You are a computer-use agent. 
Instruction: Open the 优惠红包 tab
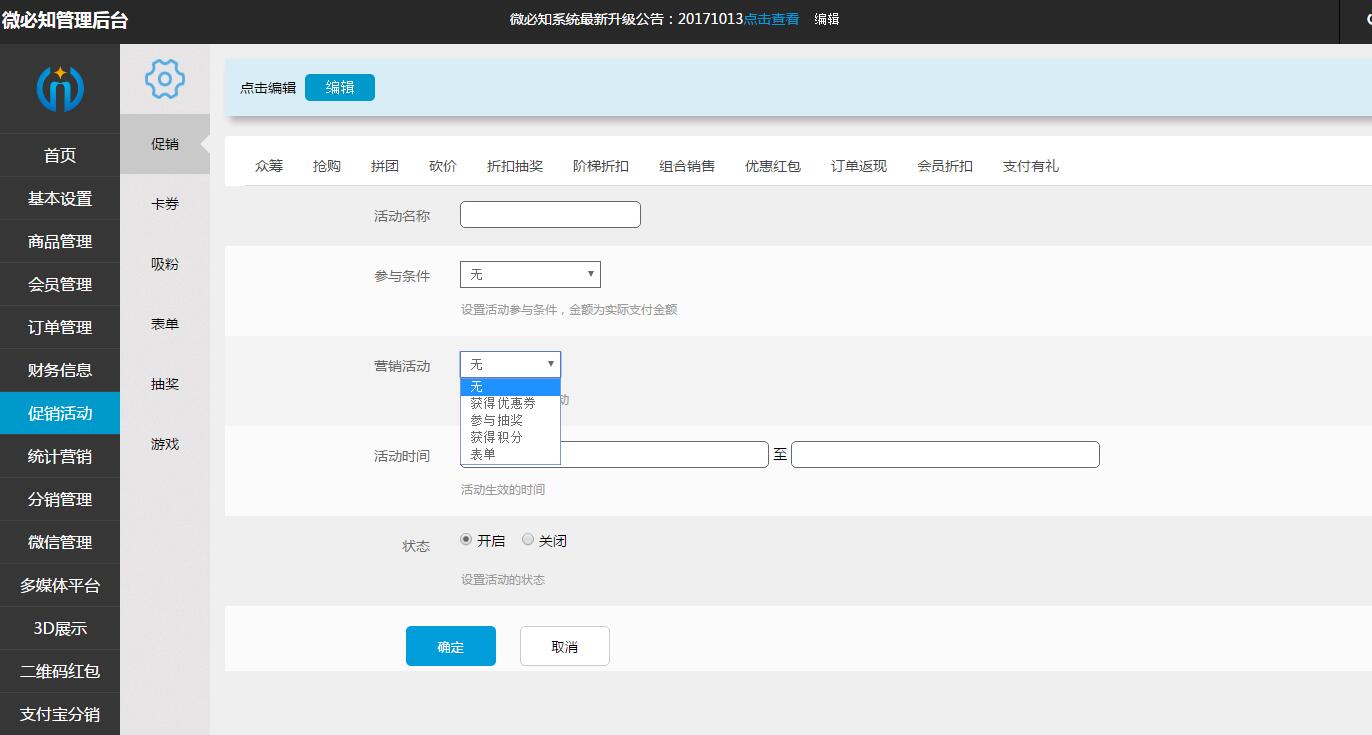[773, 166]
